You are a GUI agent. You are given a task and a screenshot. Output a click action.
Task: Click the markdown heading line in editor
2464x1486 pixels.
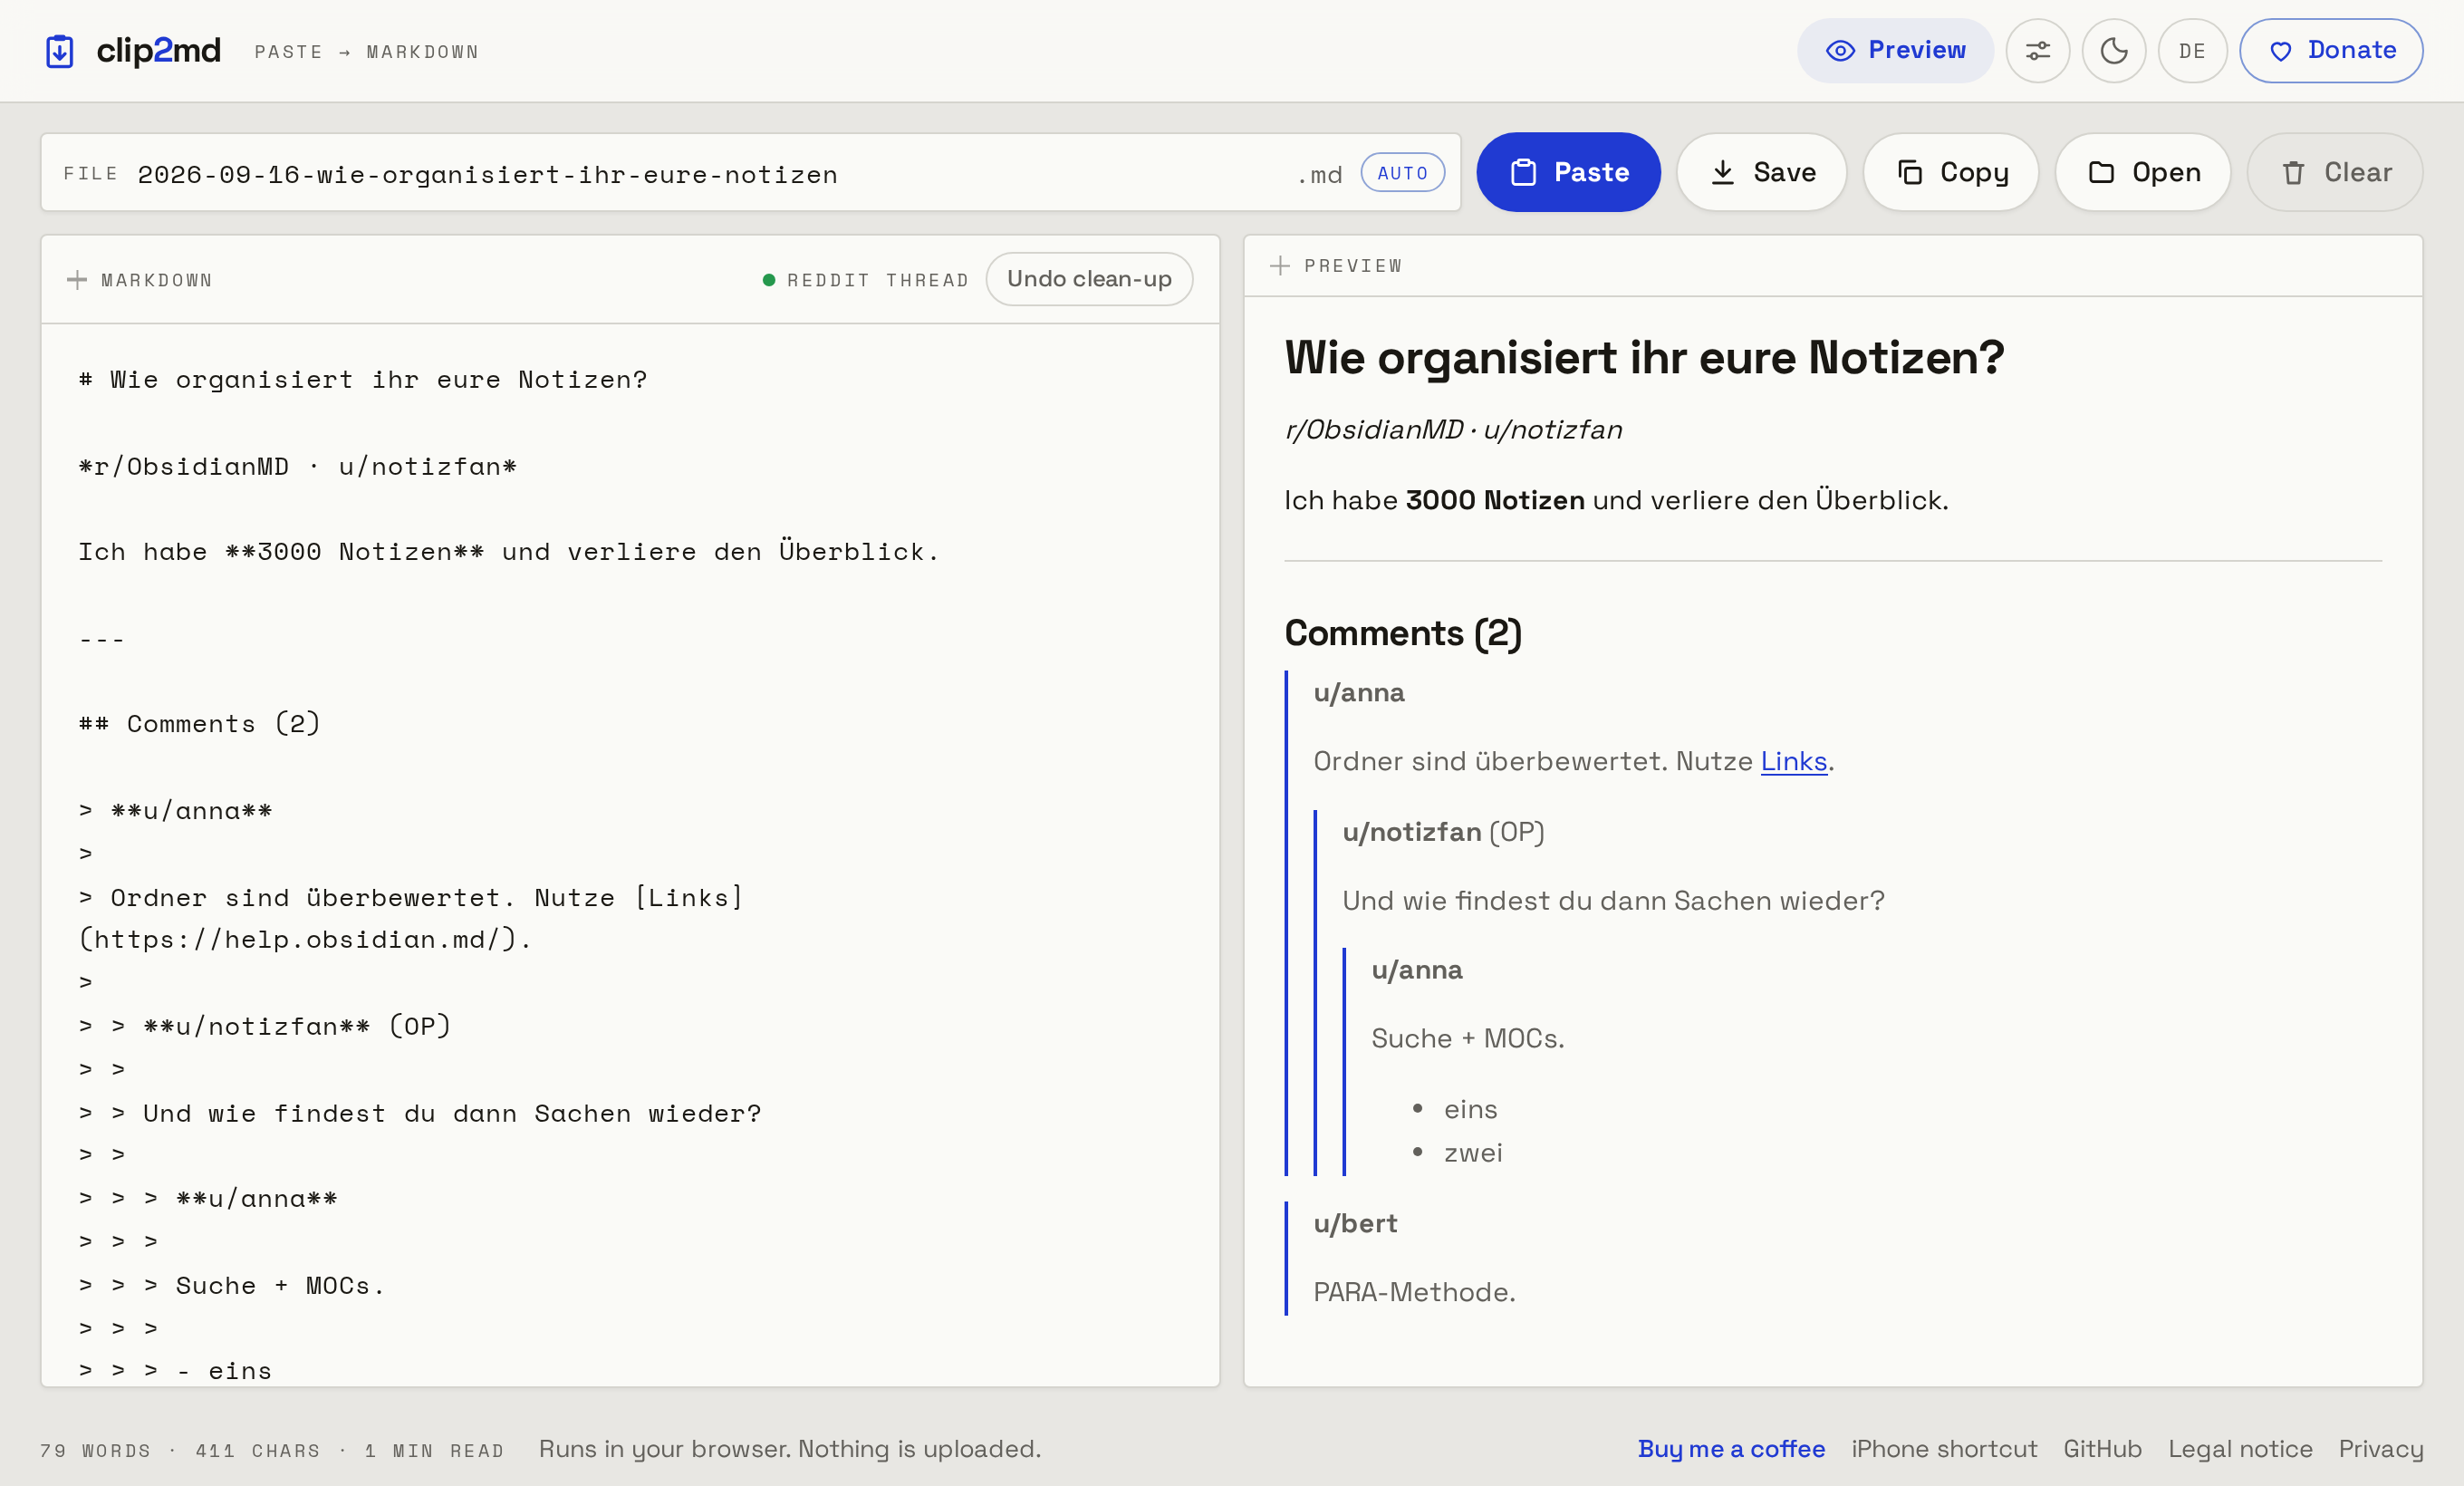pos(363,380)
